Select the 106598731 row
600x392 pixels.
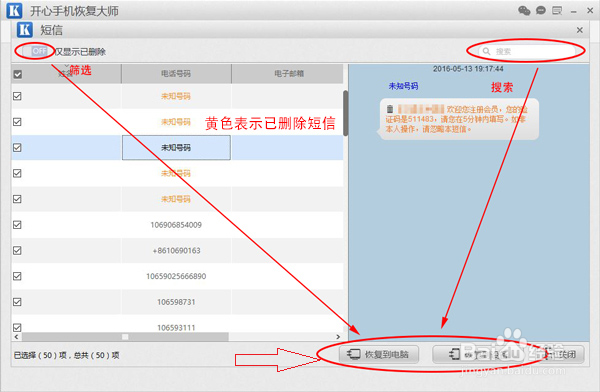(177, 302)
